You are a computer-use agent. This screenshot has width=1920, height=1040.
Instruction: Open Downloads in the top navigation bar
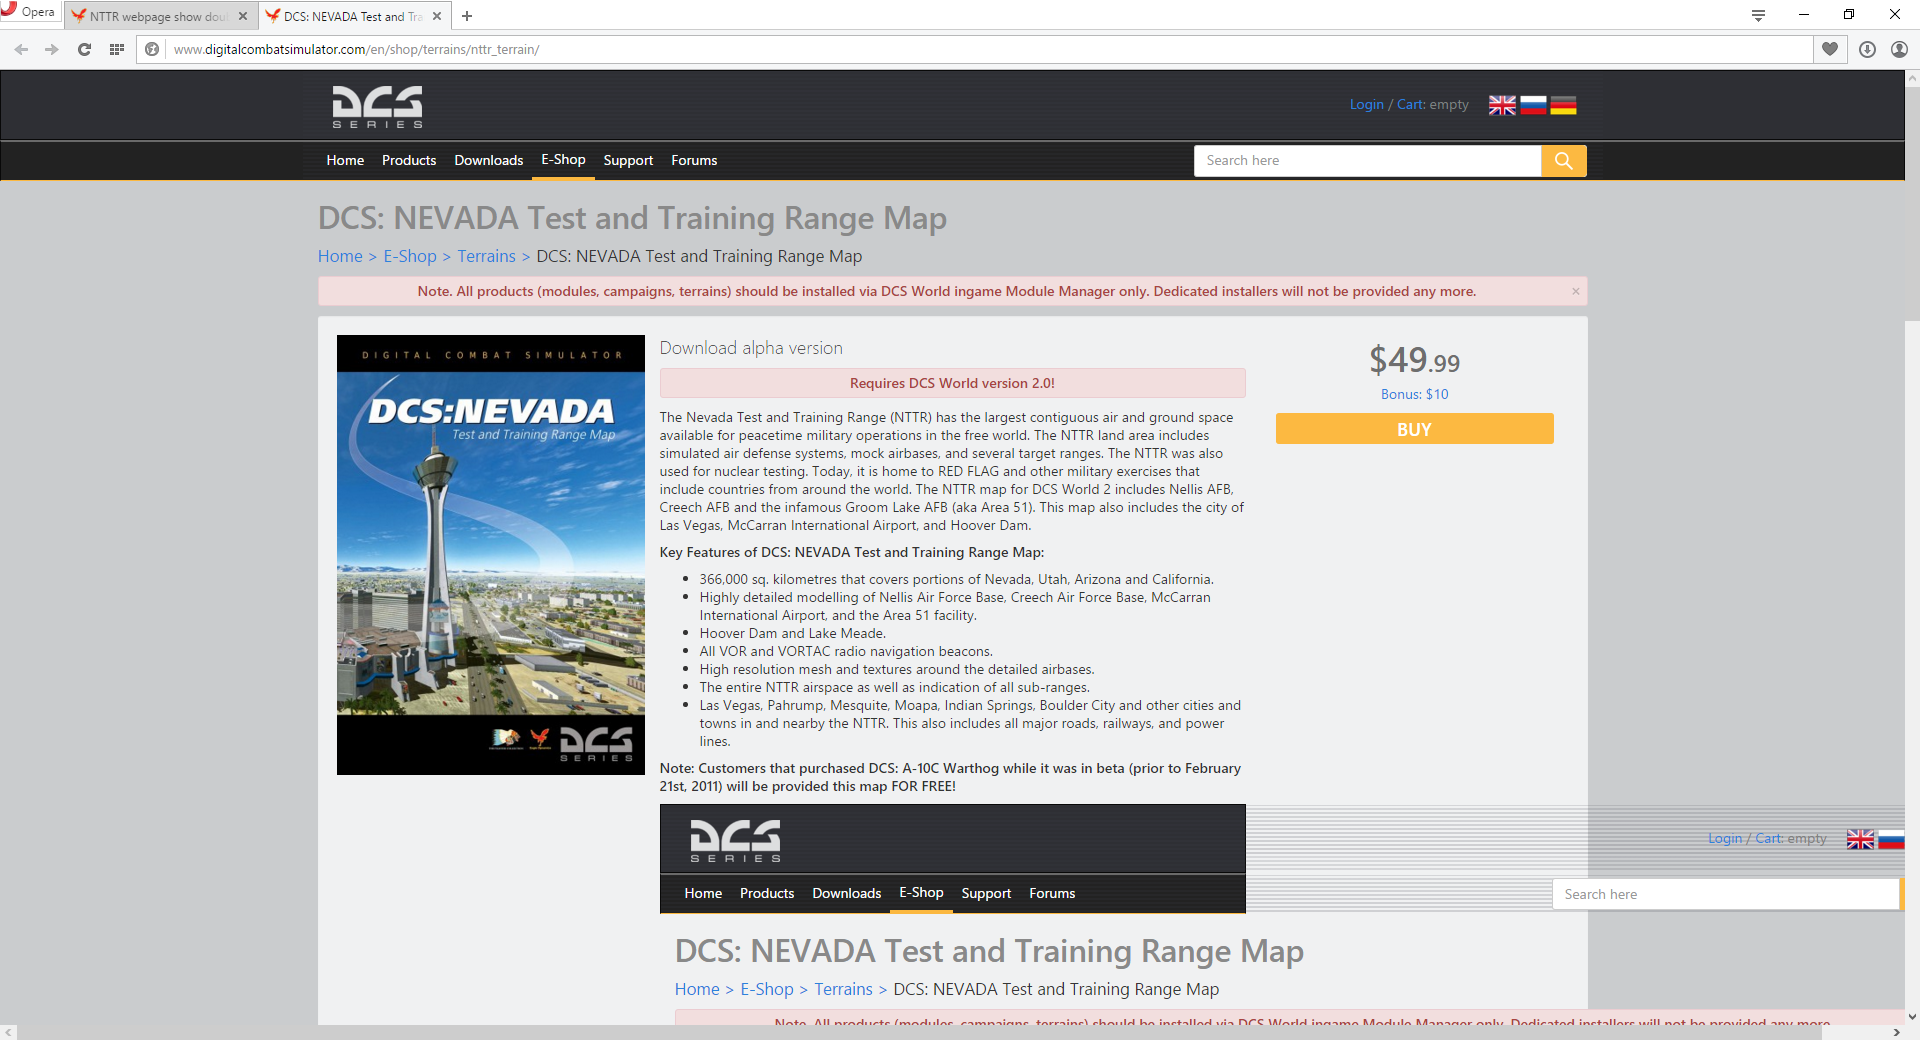[x=488, y=160]
